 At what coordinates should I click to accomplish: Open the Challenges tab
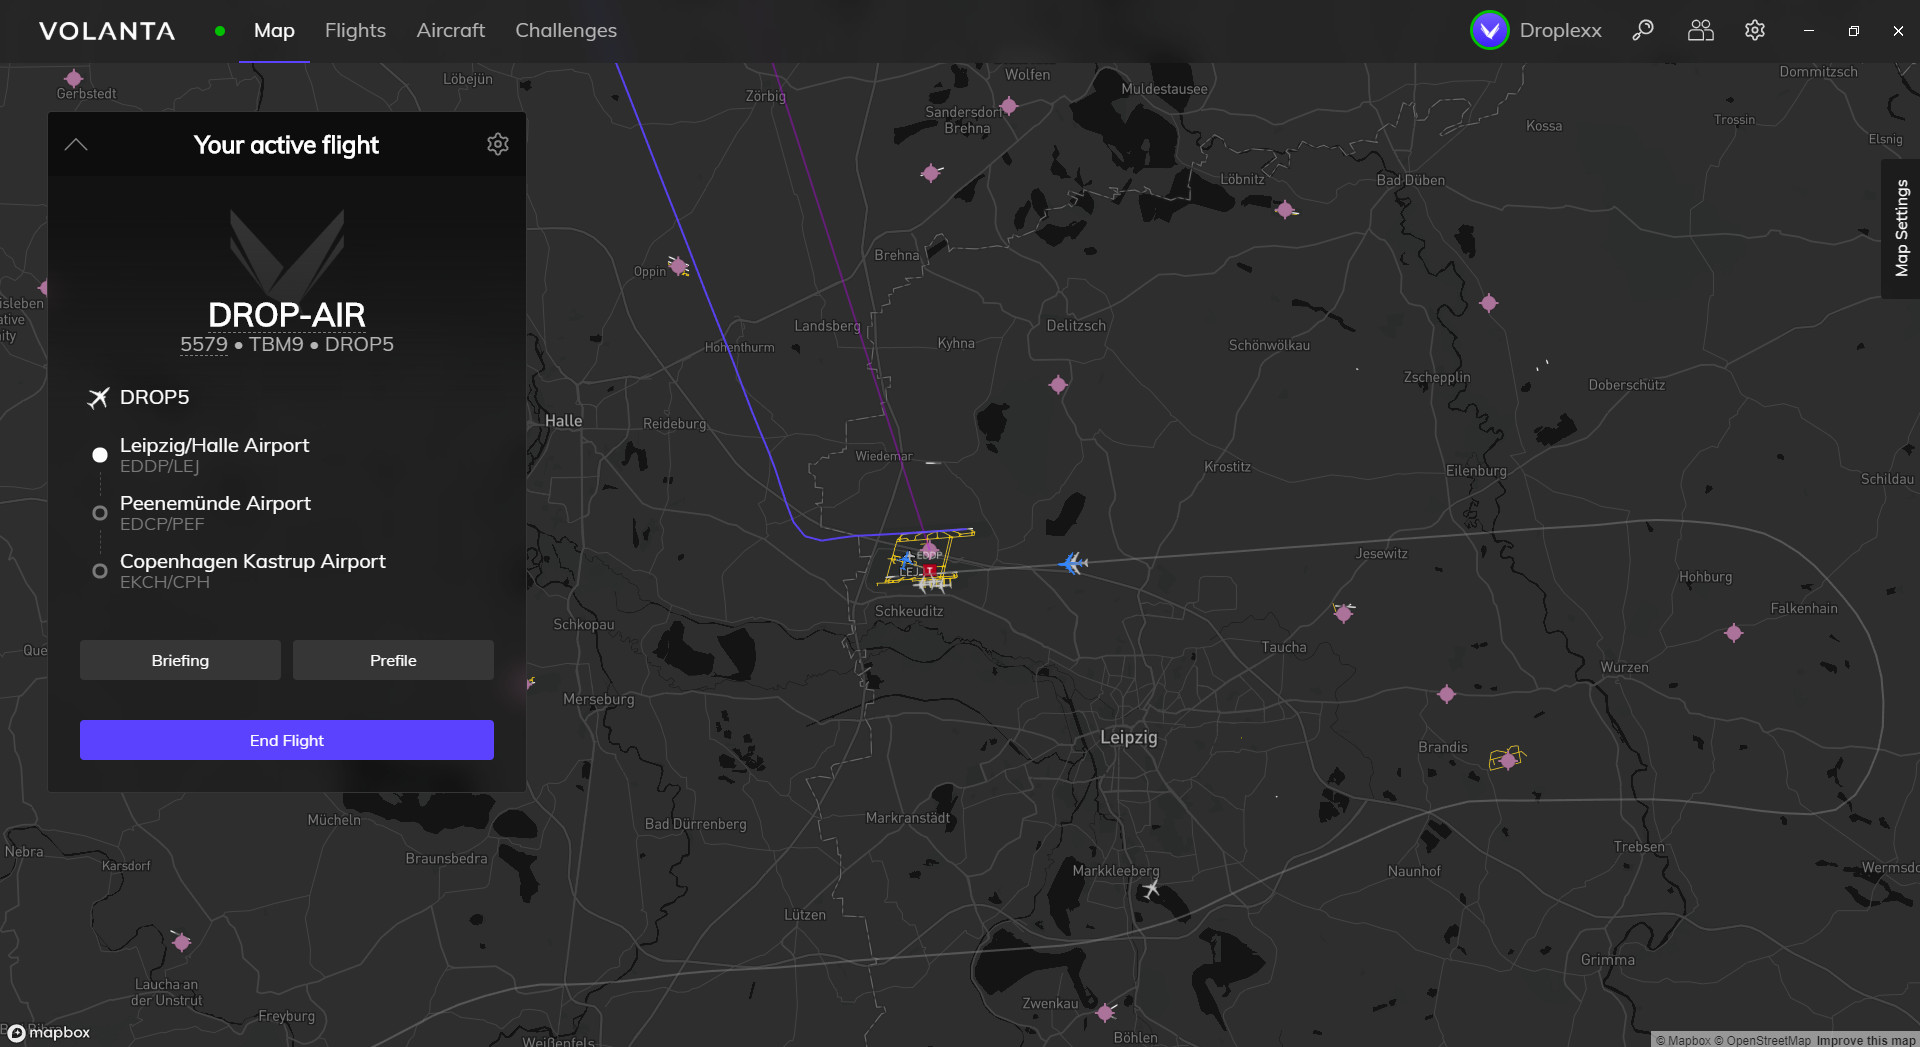566,31
